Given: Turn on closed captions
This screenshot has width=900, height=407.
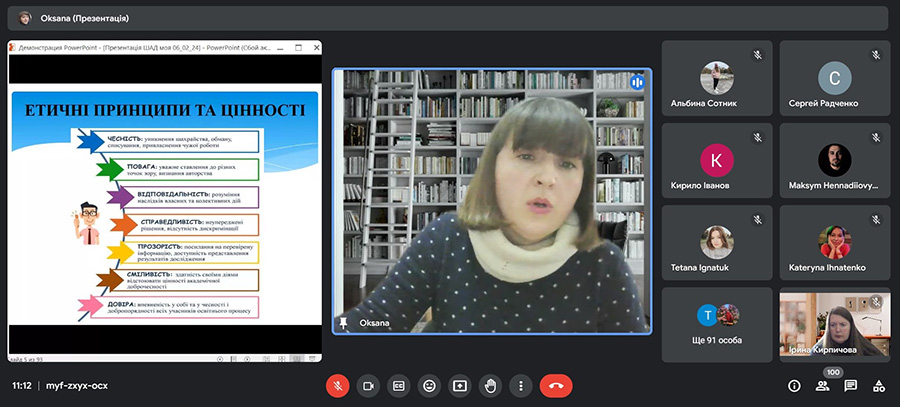Looking at the screenshot, I should pyautogui.click(x=399, y=385).
